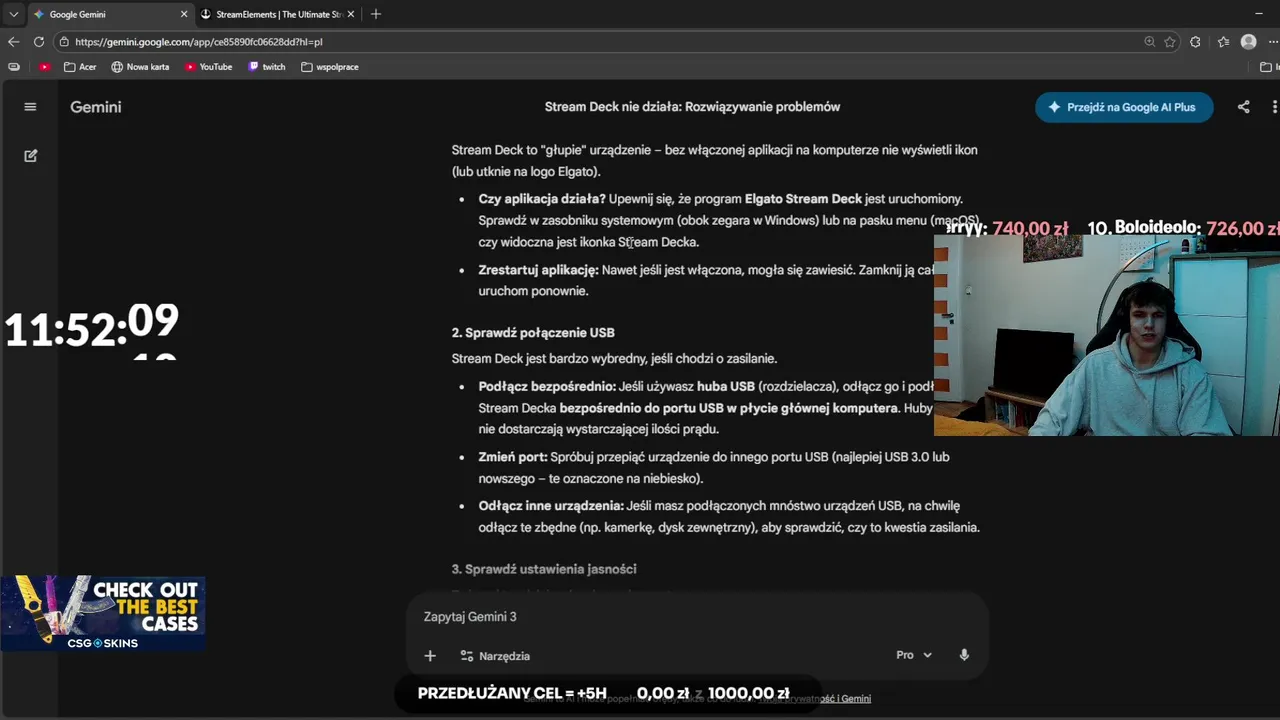Image resolution: width=1280 pixels, height=720 pixels.
Task: Open the wspolprace bookmarks folder
Action: (330, 67)
